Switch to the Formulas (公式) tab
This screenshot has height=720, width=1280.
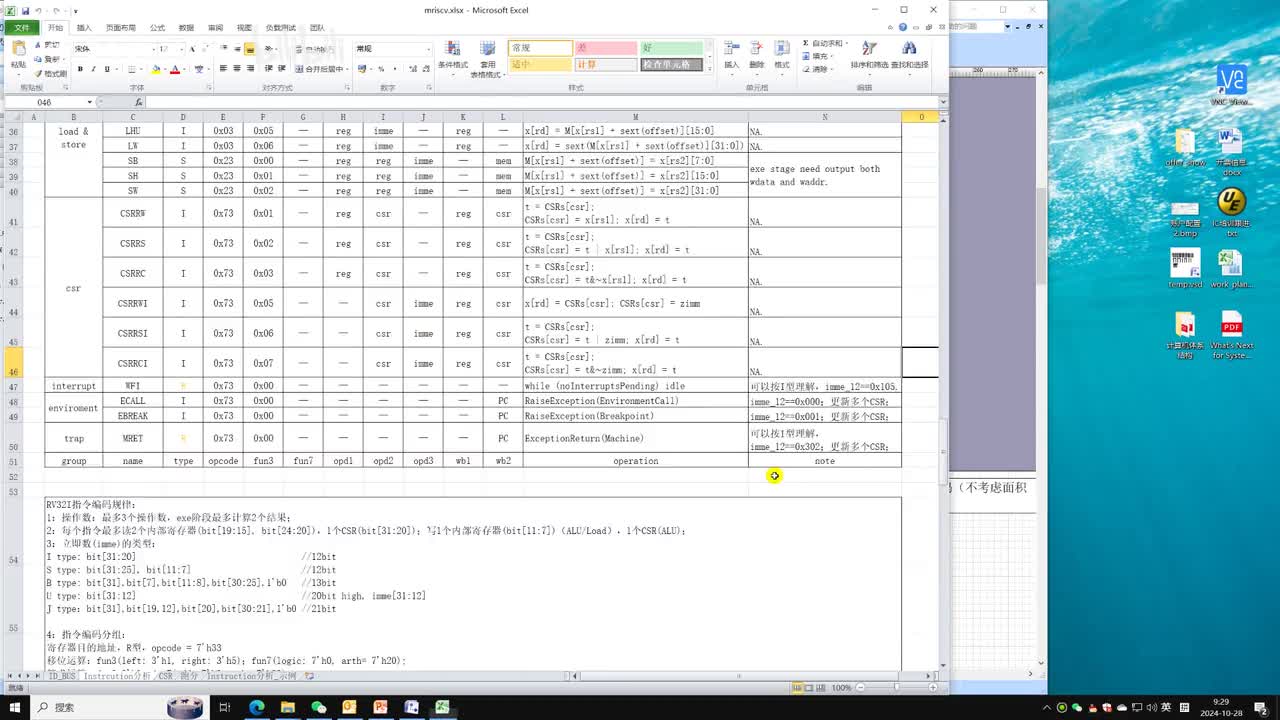tap(157, 28)
